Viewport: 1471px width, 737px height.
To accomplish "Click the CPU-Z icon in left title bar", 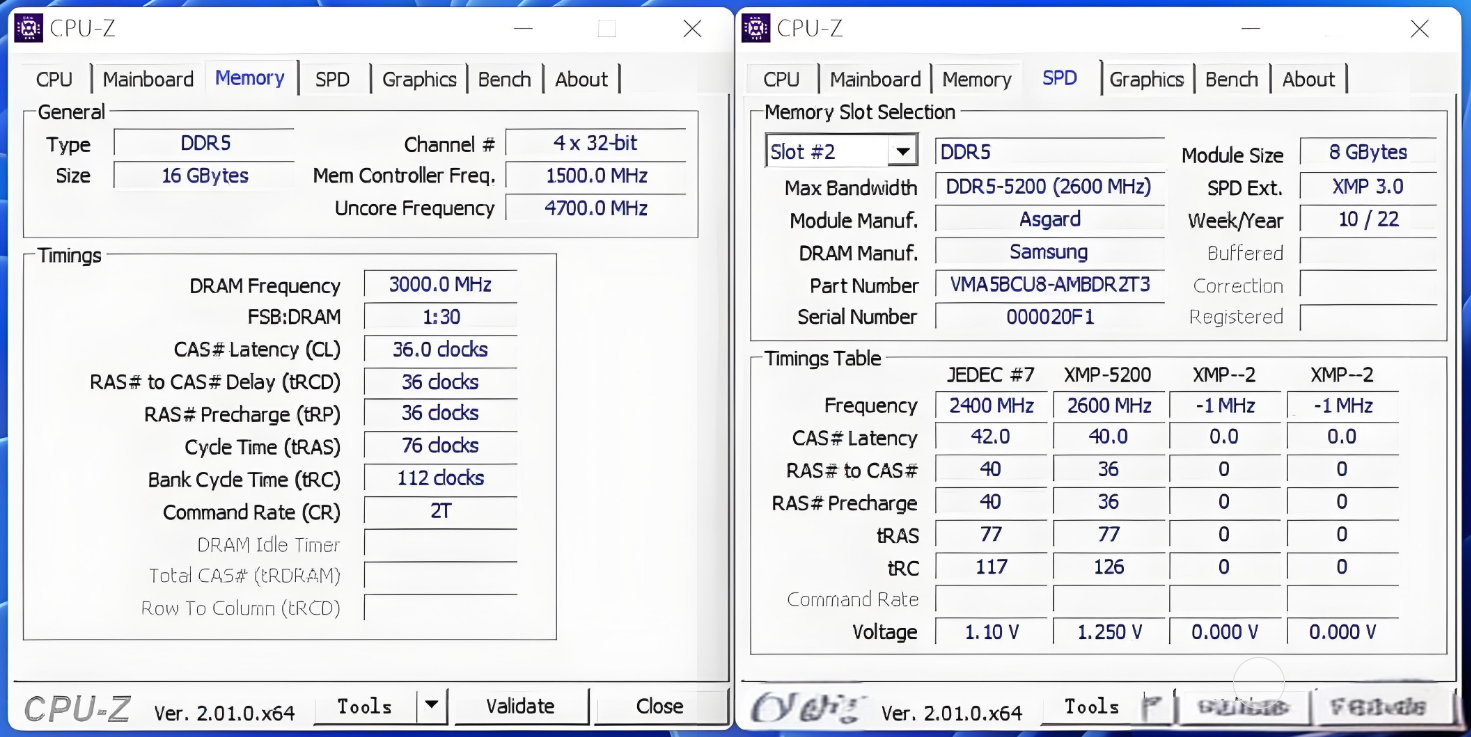I will coord(28,28).
